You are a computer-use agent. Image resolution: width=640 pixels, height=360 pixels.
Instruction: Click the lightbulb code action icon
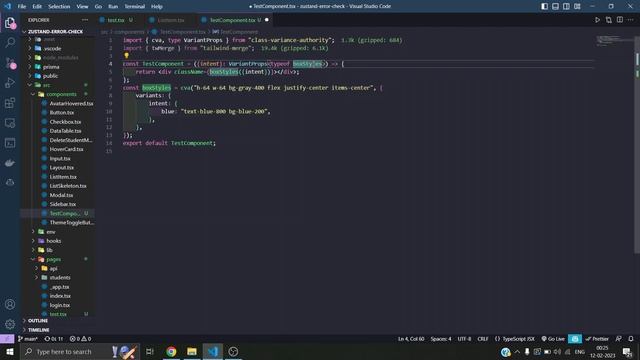click(x=127, y=56)
